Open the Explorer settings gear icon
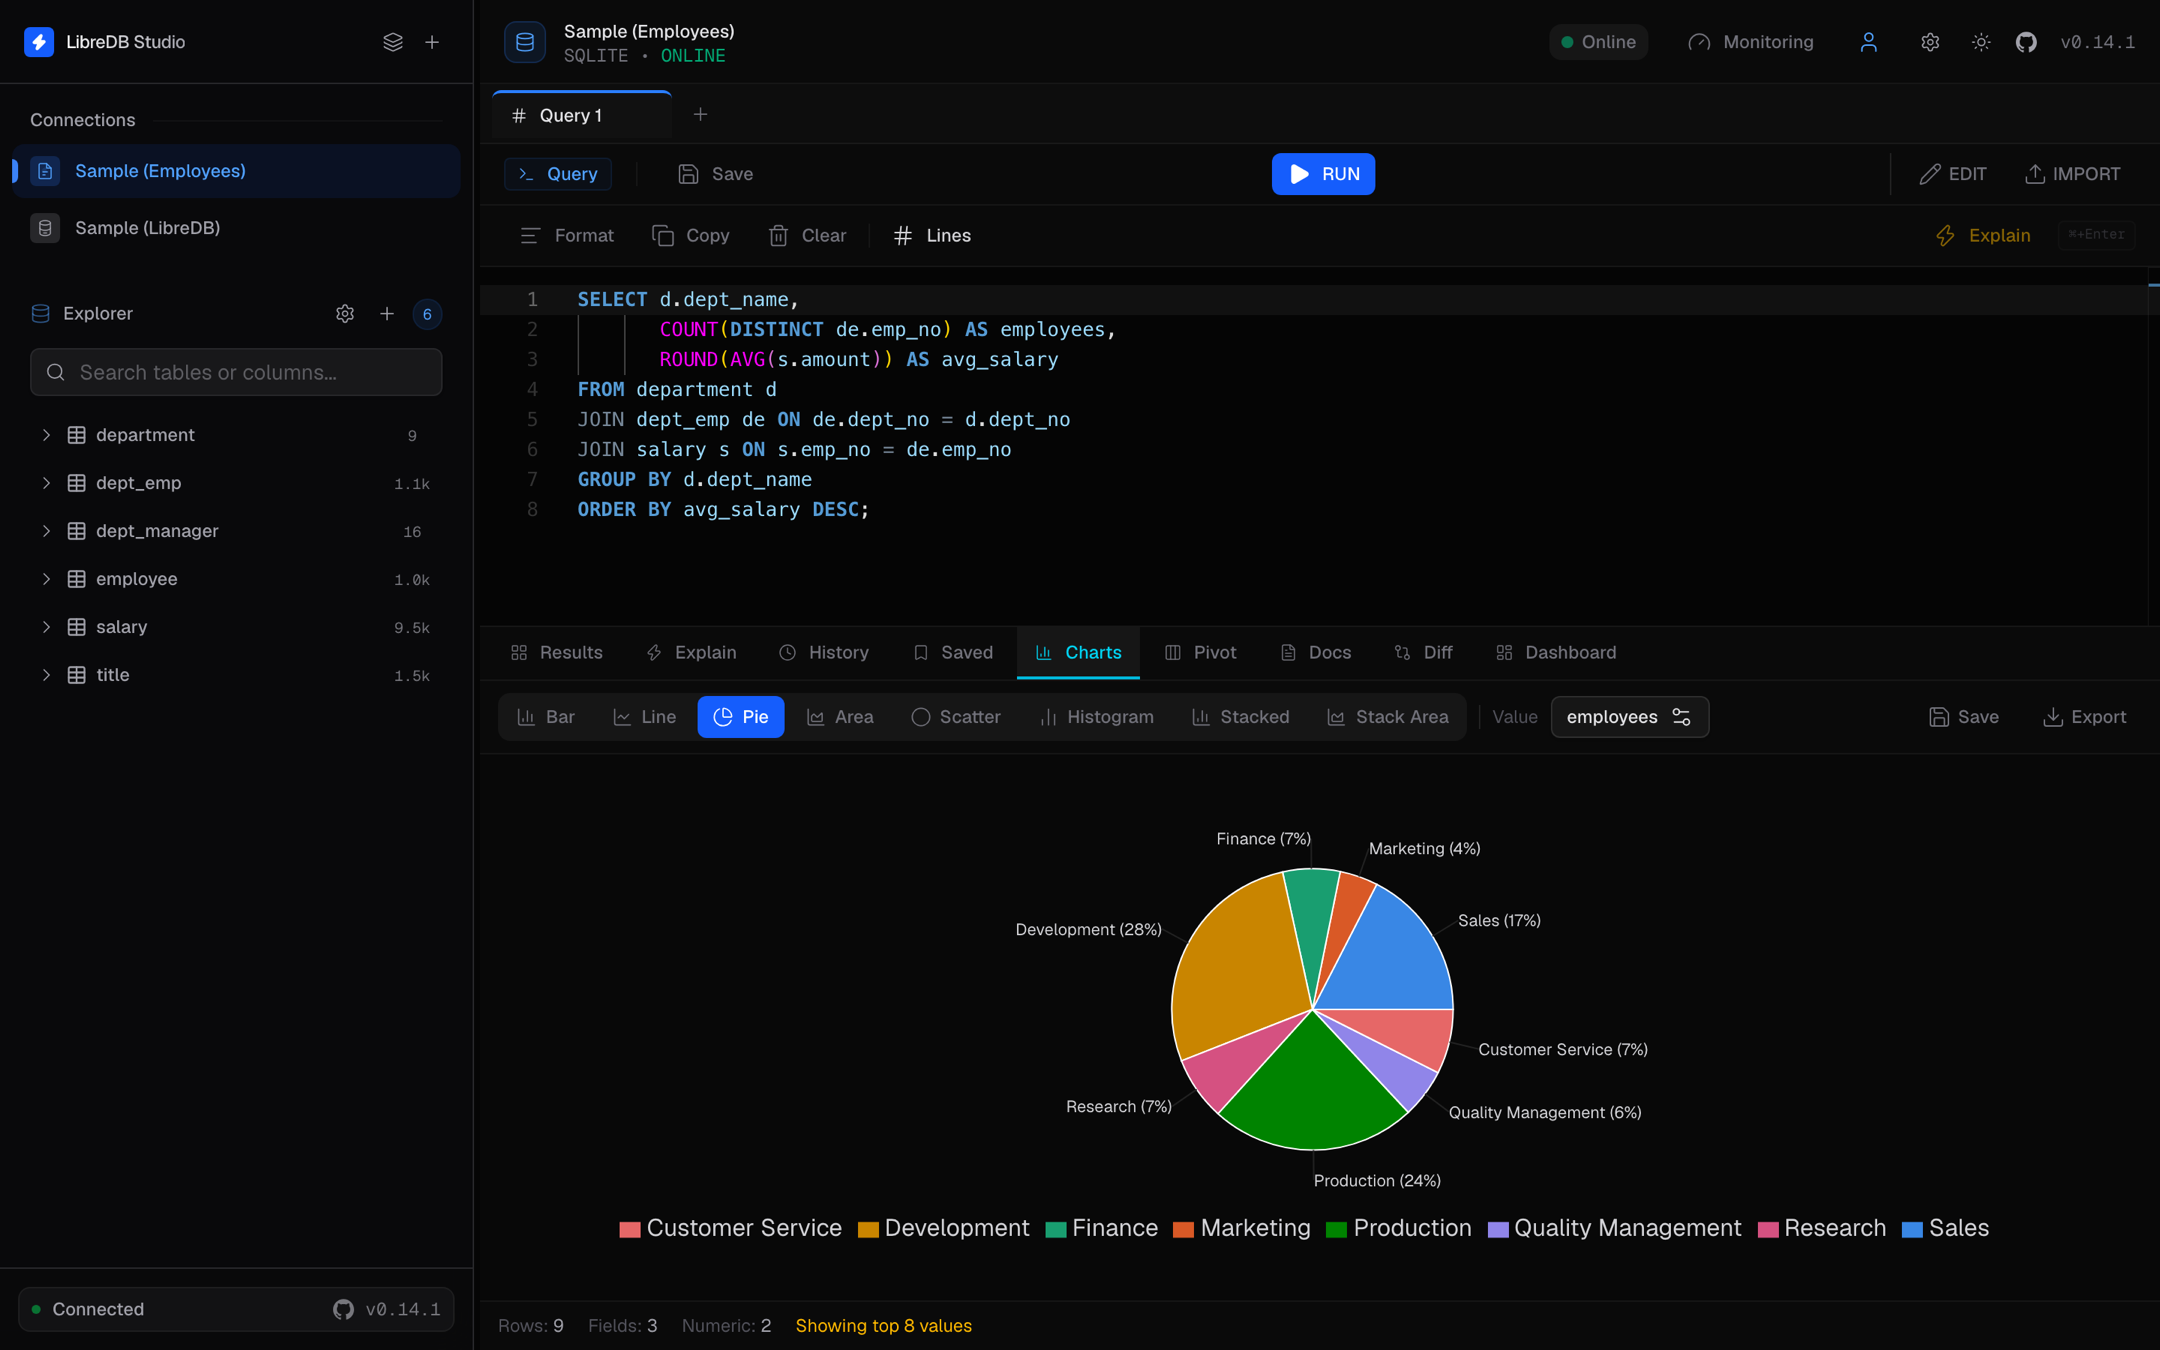The image size is (2160, 1350). (345, 314)
